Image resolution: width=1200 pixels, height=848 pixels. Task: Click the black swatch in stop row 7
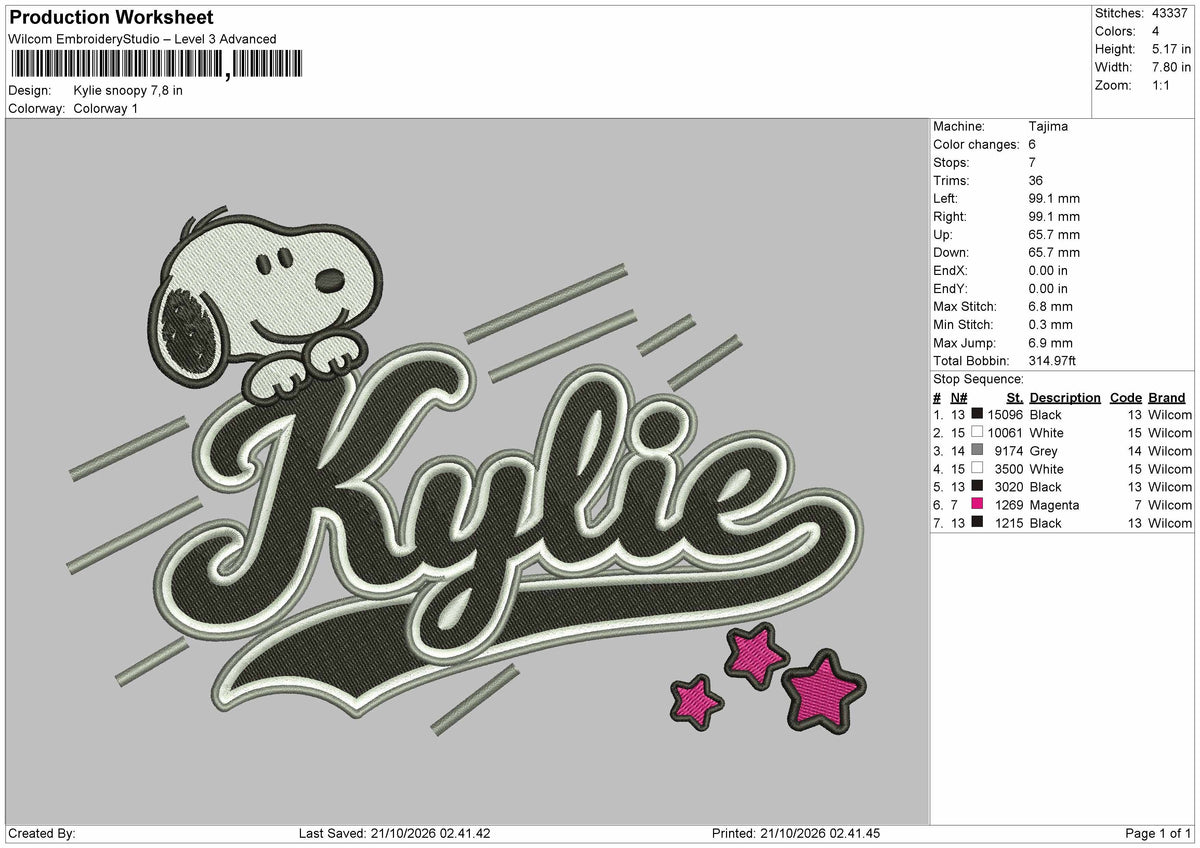(977, 522)
